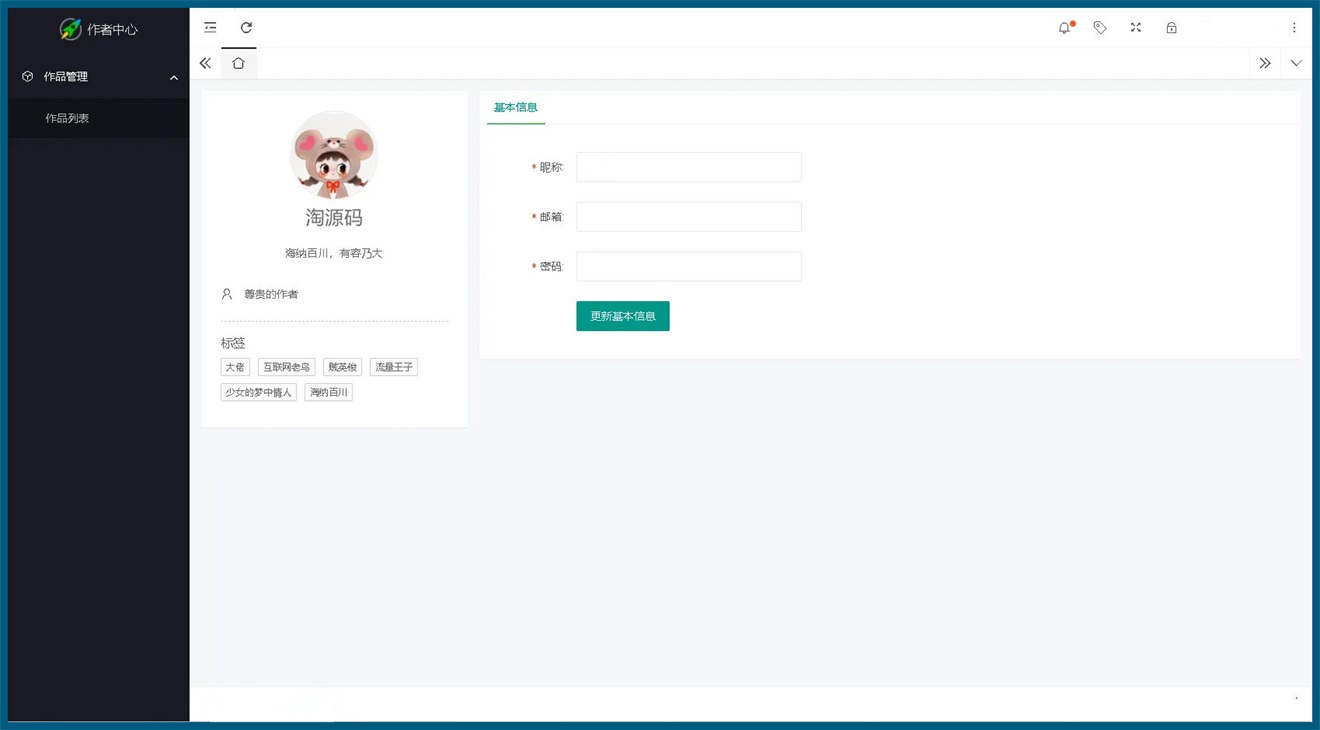
Task: Collapse the sidebar with the menu fold icon
Action: pyautogui.click(x=210, y=28)
